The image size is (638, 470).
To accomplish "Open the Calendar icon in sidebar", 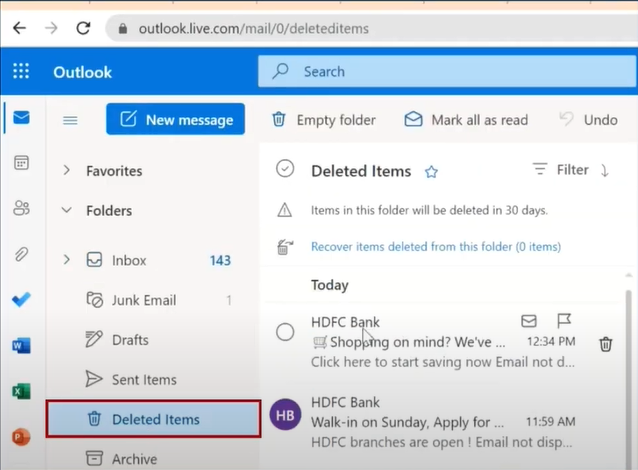I will [x=21, y=163].
